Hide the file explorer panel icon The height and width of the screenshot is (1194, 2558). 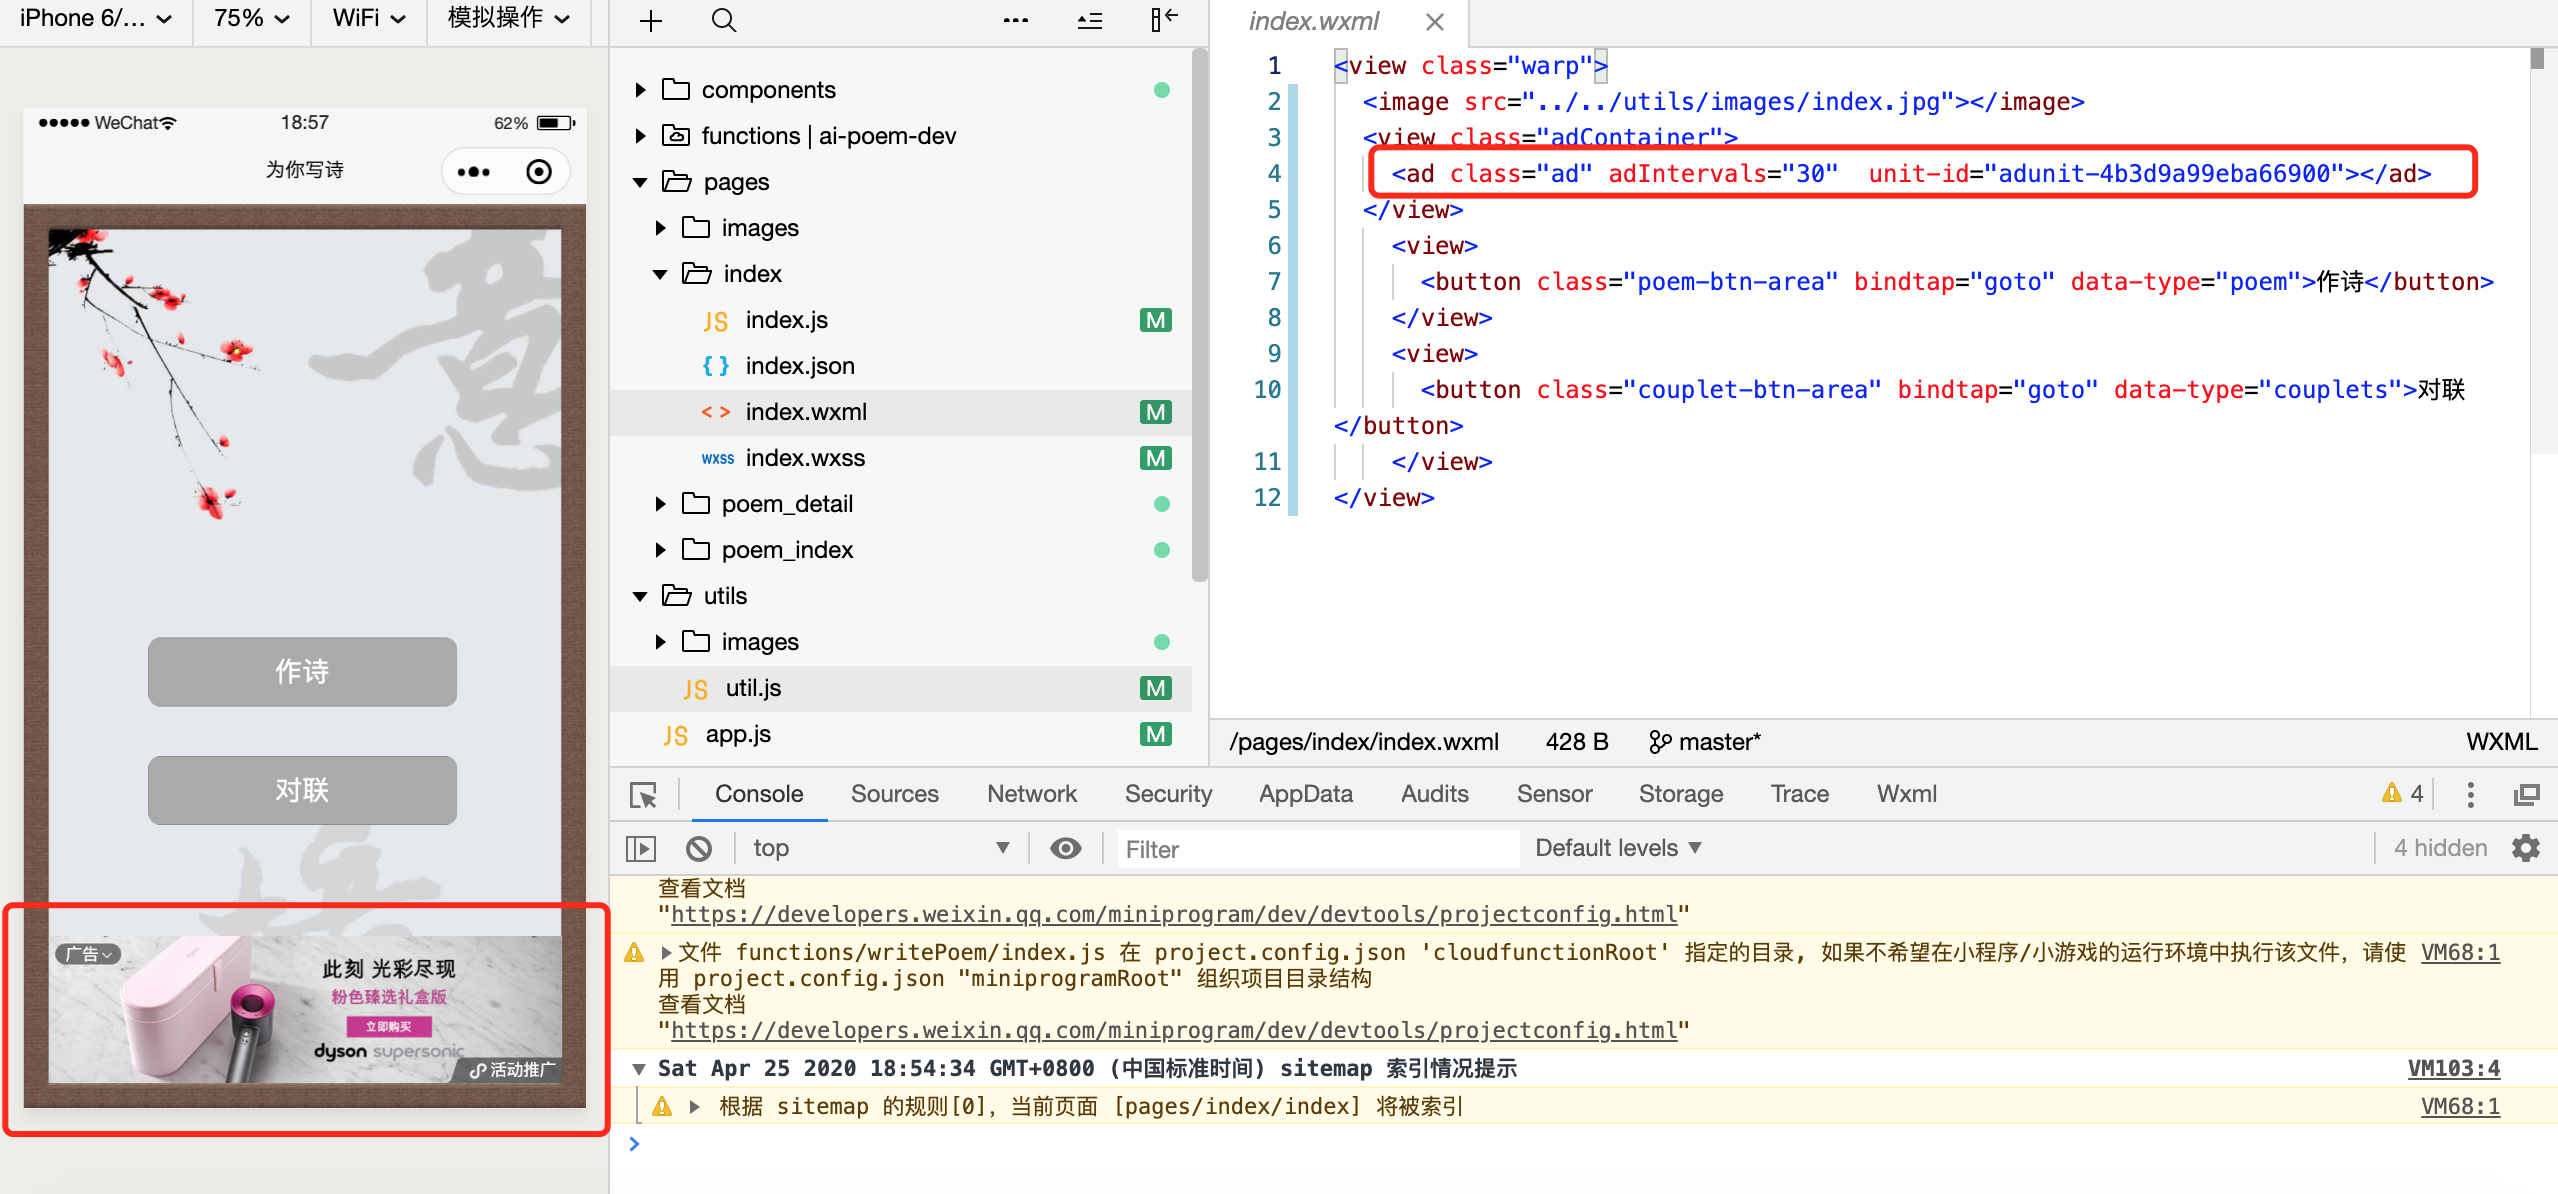1164,19
